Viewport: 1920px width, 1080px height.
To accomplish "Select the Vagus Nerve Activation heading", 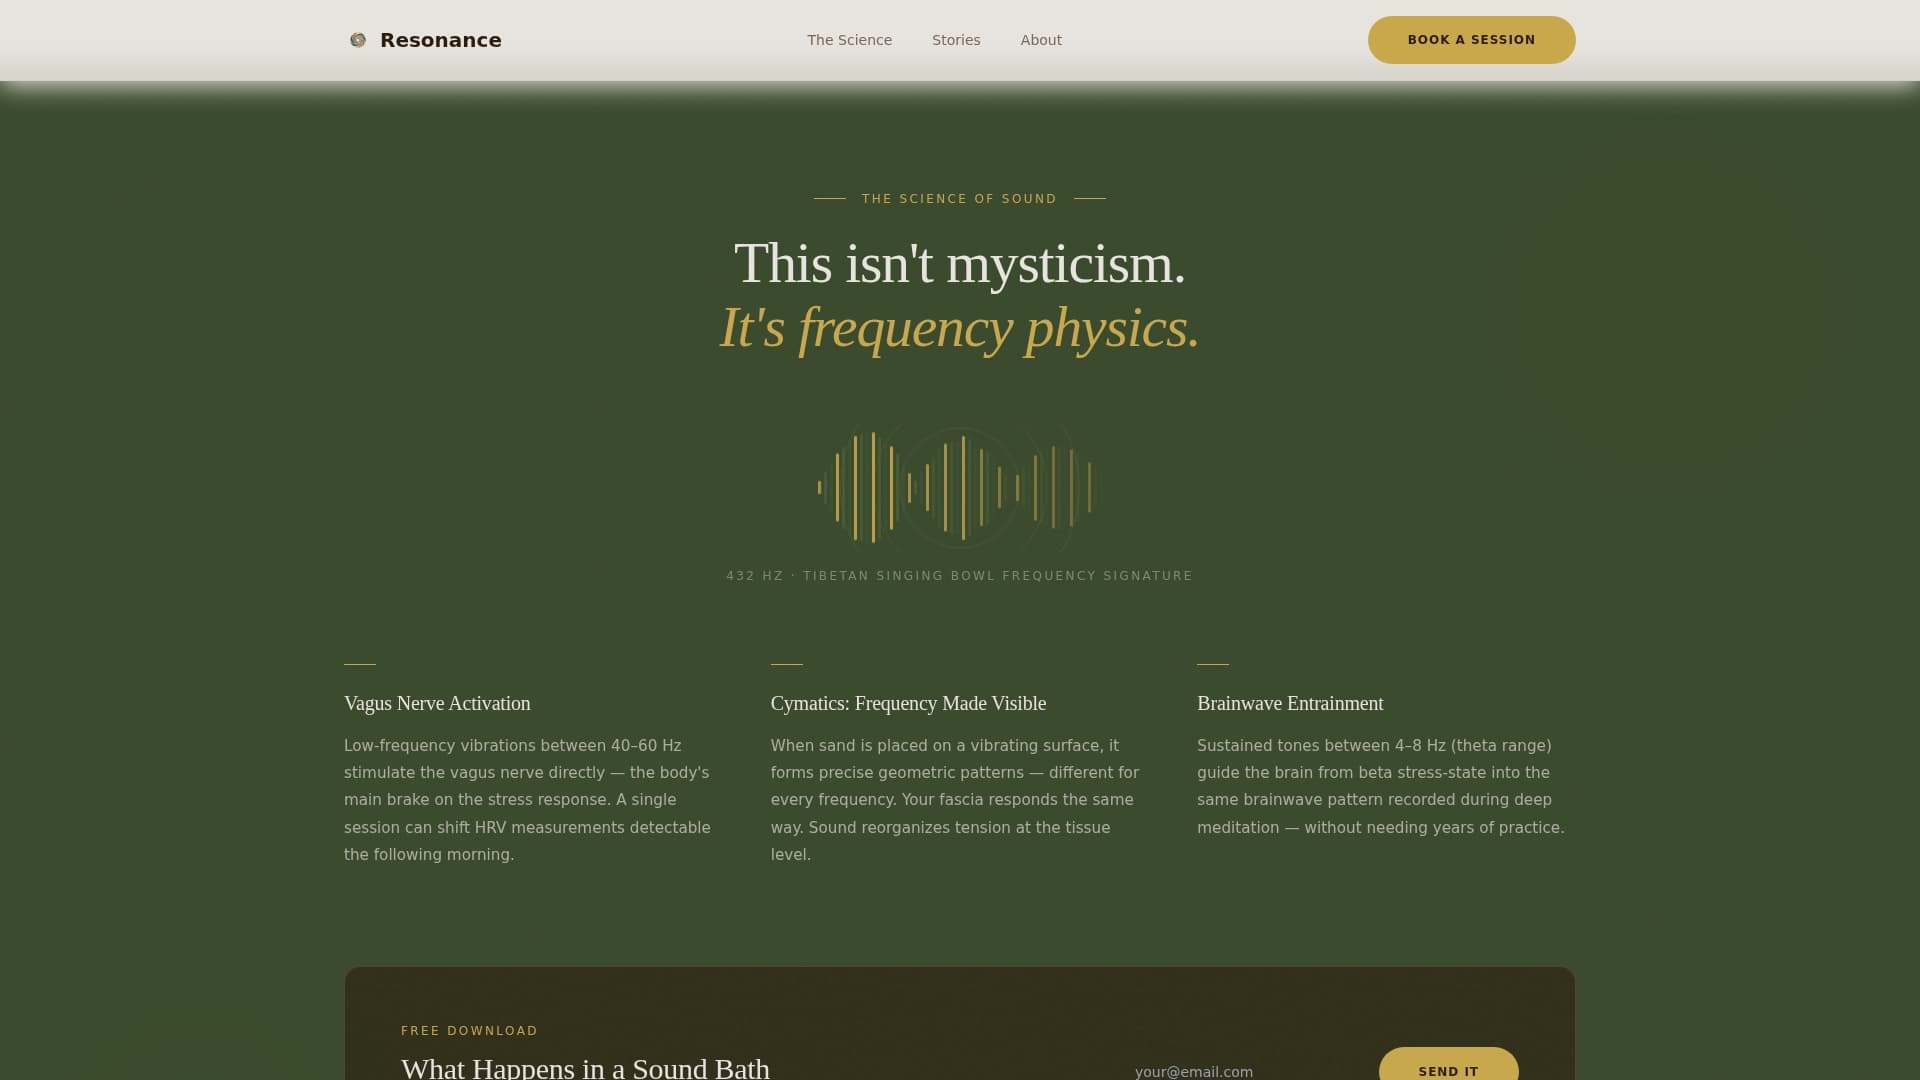I will 437,703.
